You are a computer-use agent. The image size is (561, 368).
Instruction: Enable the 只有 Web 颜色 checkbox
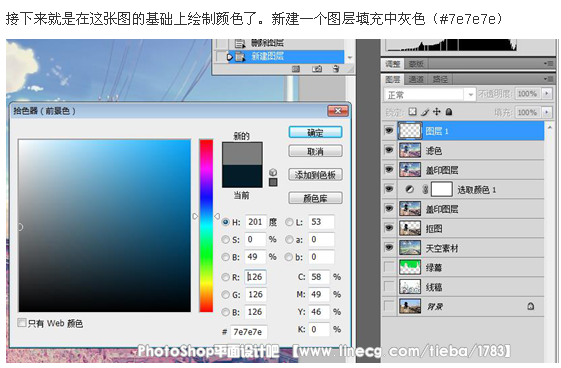22,323
